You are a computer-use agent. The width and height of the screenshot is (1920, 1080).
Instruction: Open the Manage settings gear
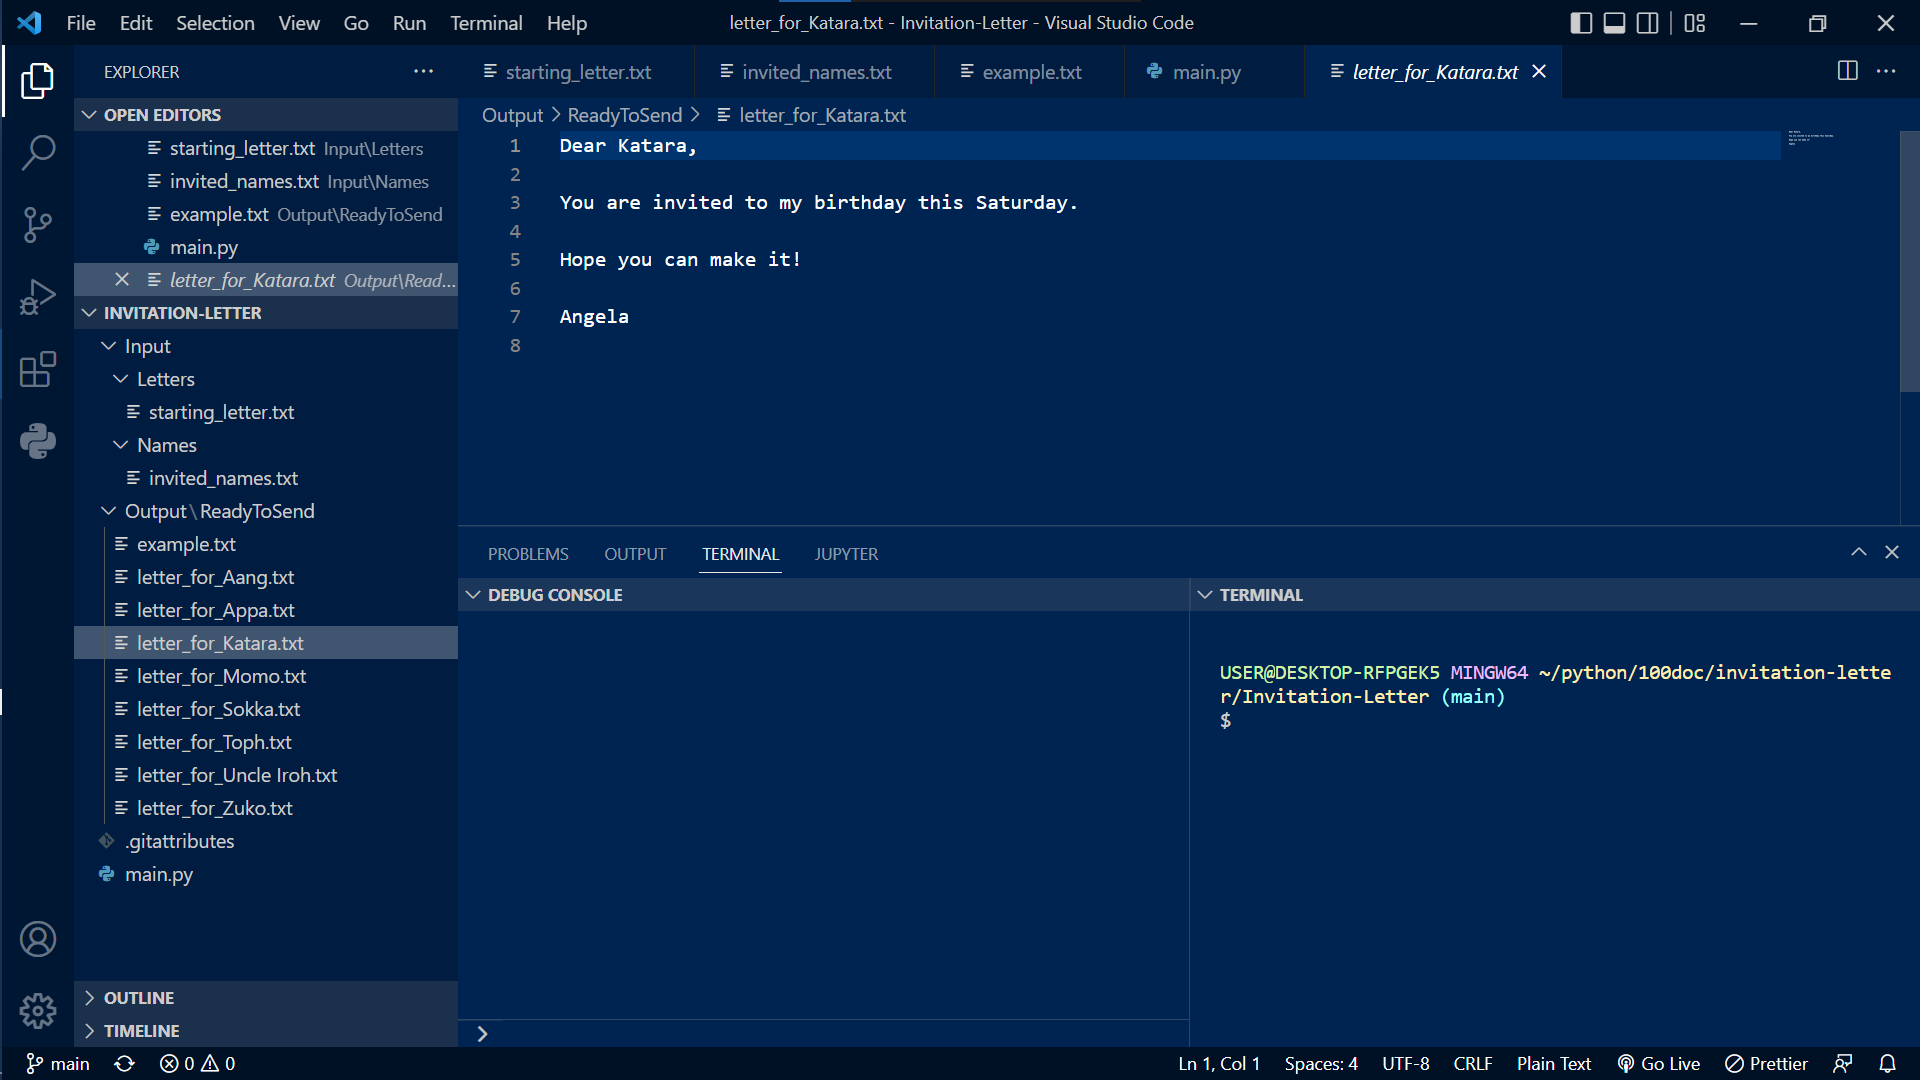[37, 1011]
